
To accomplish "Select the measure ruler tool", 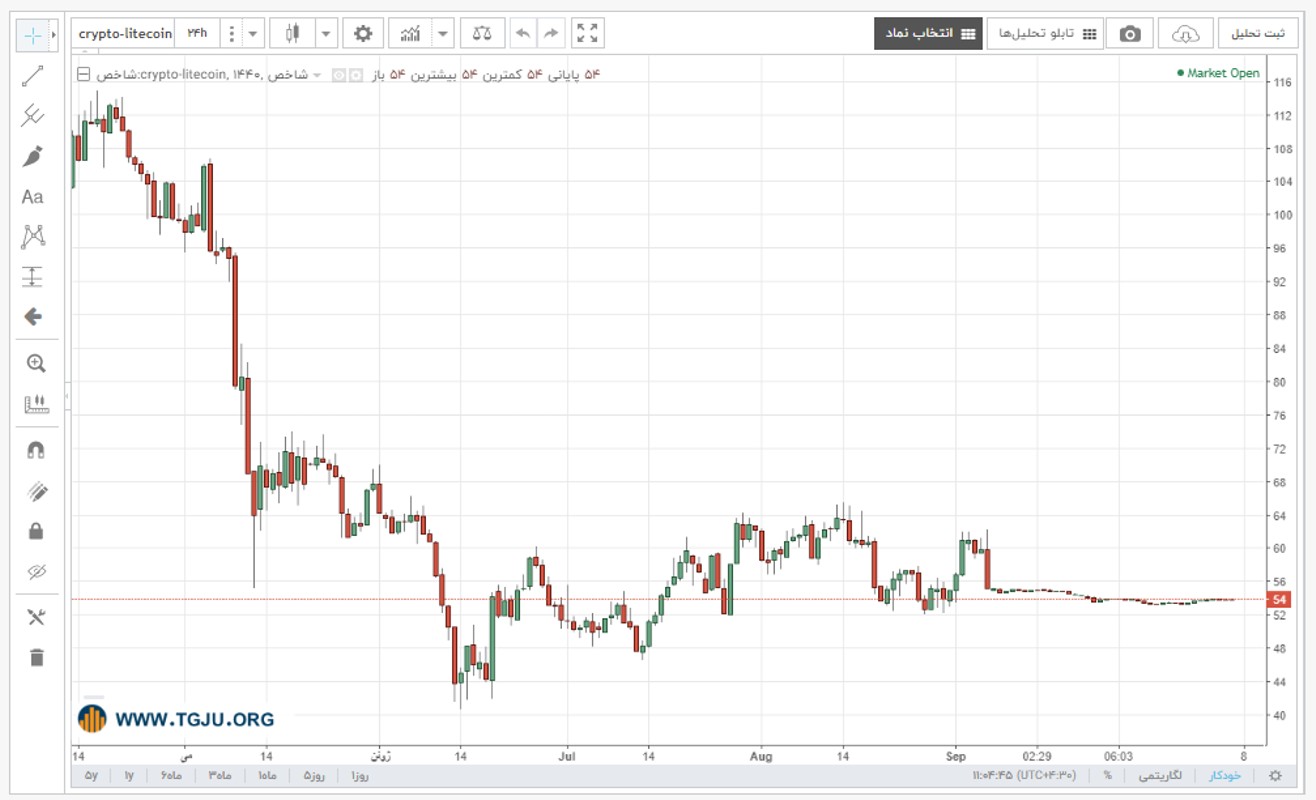I will click(36, 404).
